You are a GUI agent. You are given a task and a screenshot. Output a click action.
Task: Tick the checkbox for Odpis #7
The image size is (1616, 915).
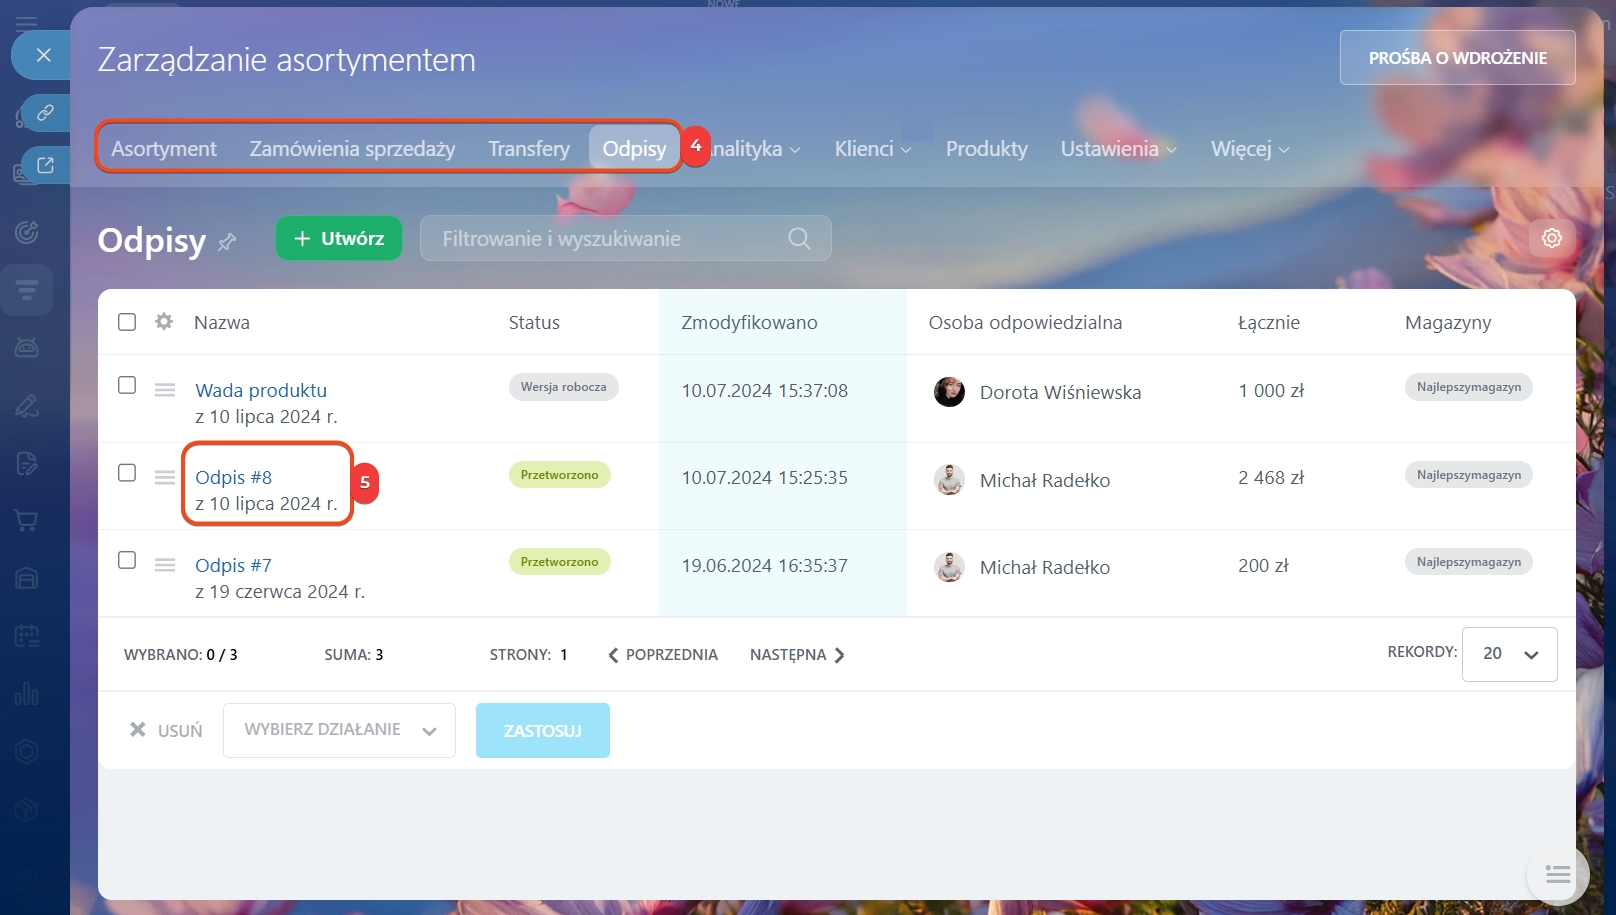[127, 560]
